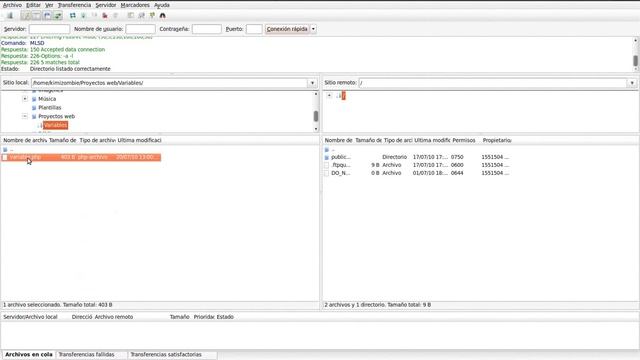The image size is (640, 360).
Task: Click the reconnect to last server icon
Action: 116,16
